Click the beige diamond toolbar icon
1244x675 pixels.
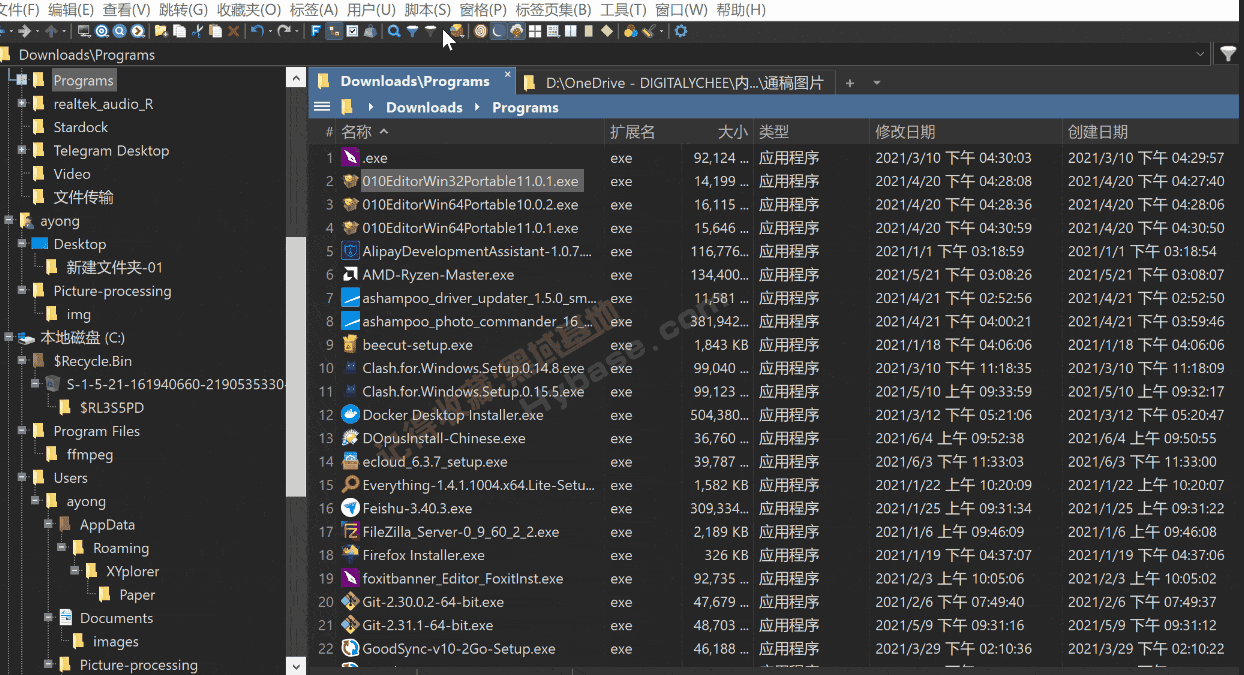(607, 31)
